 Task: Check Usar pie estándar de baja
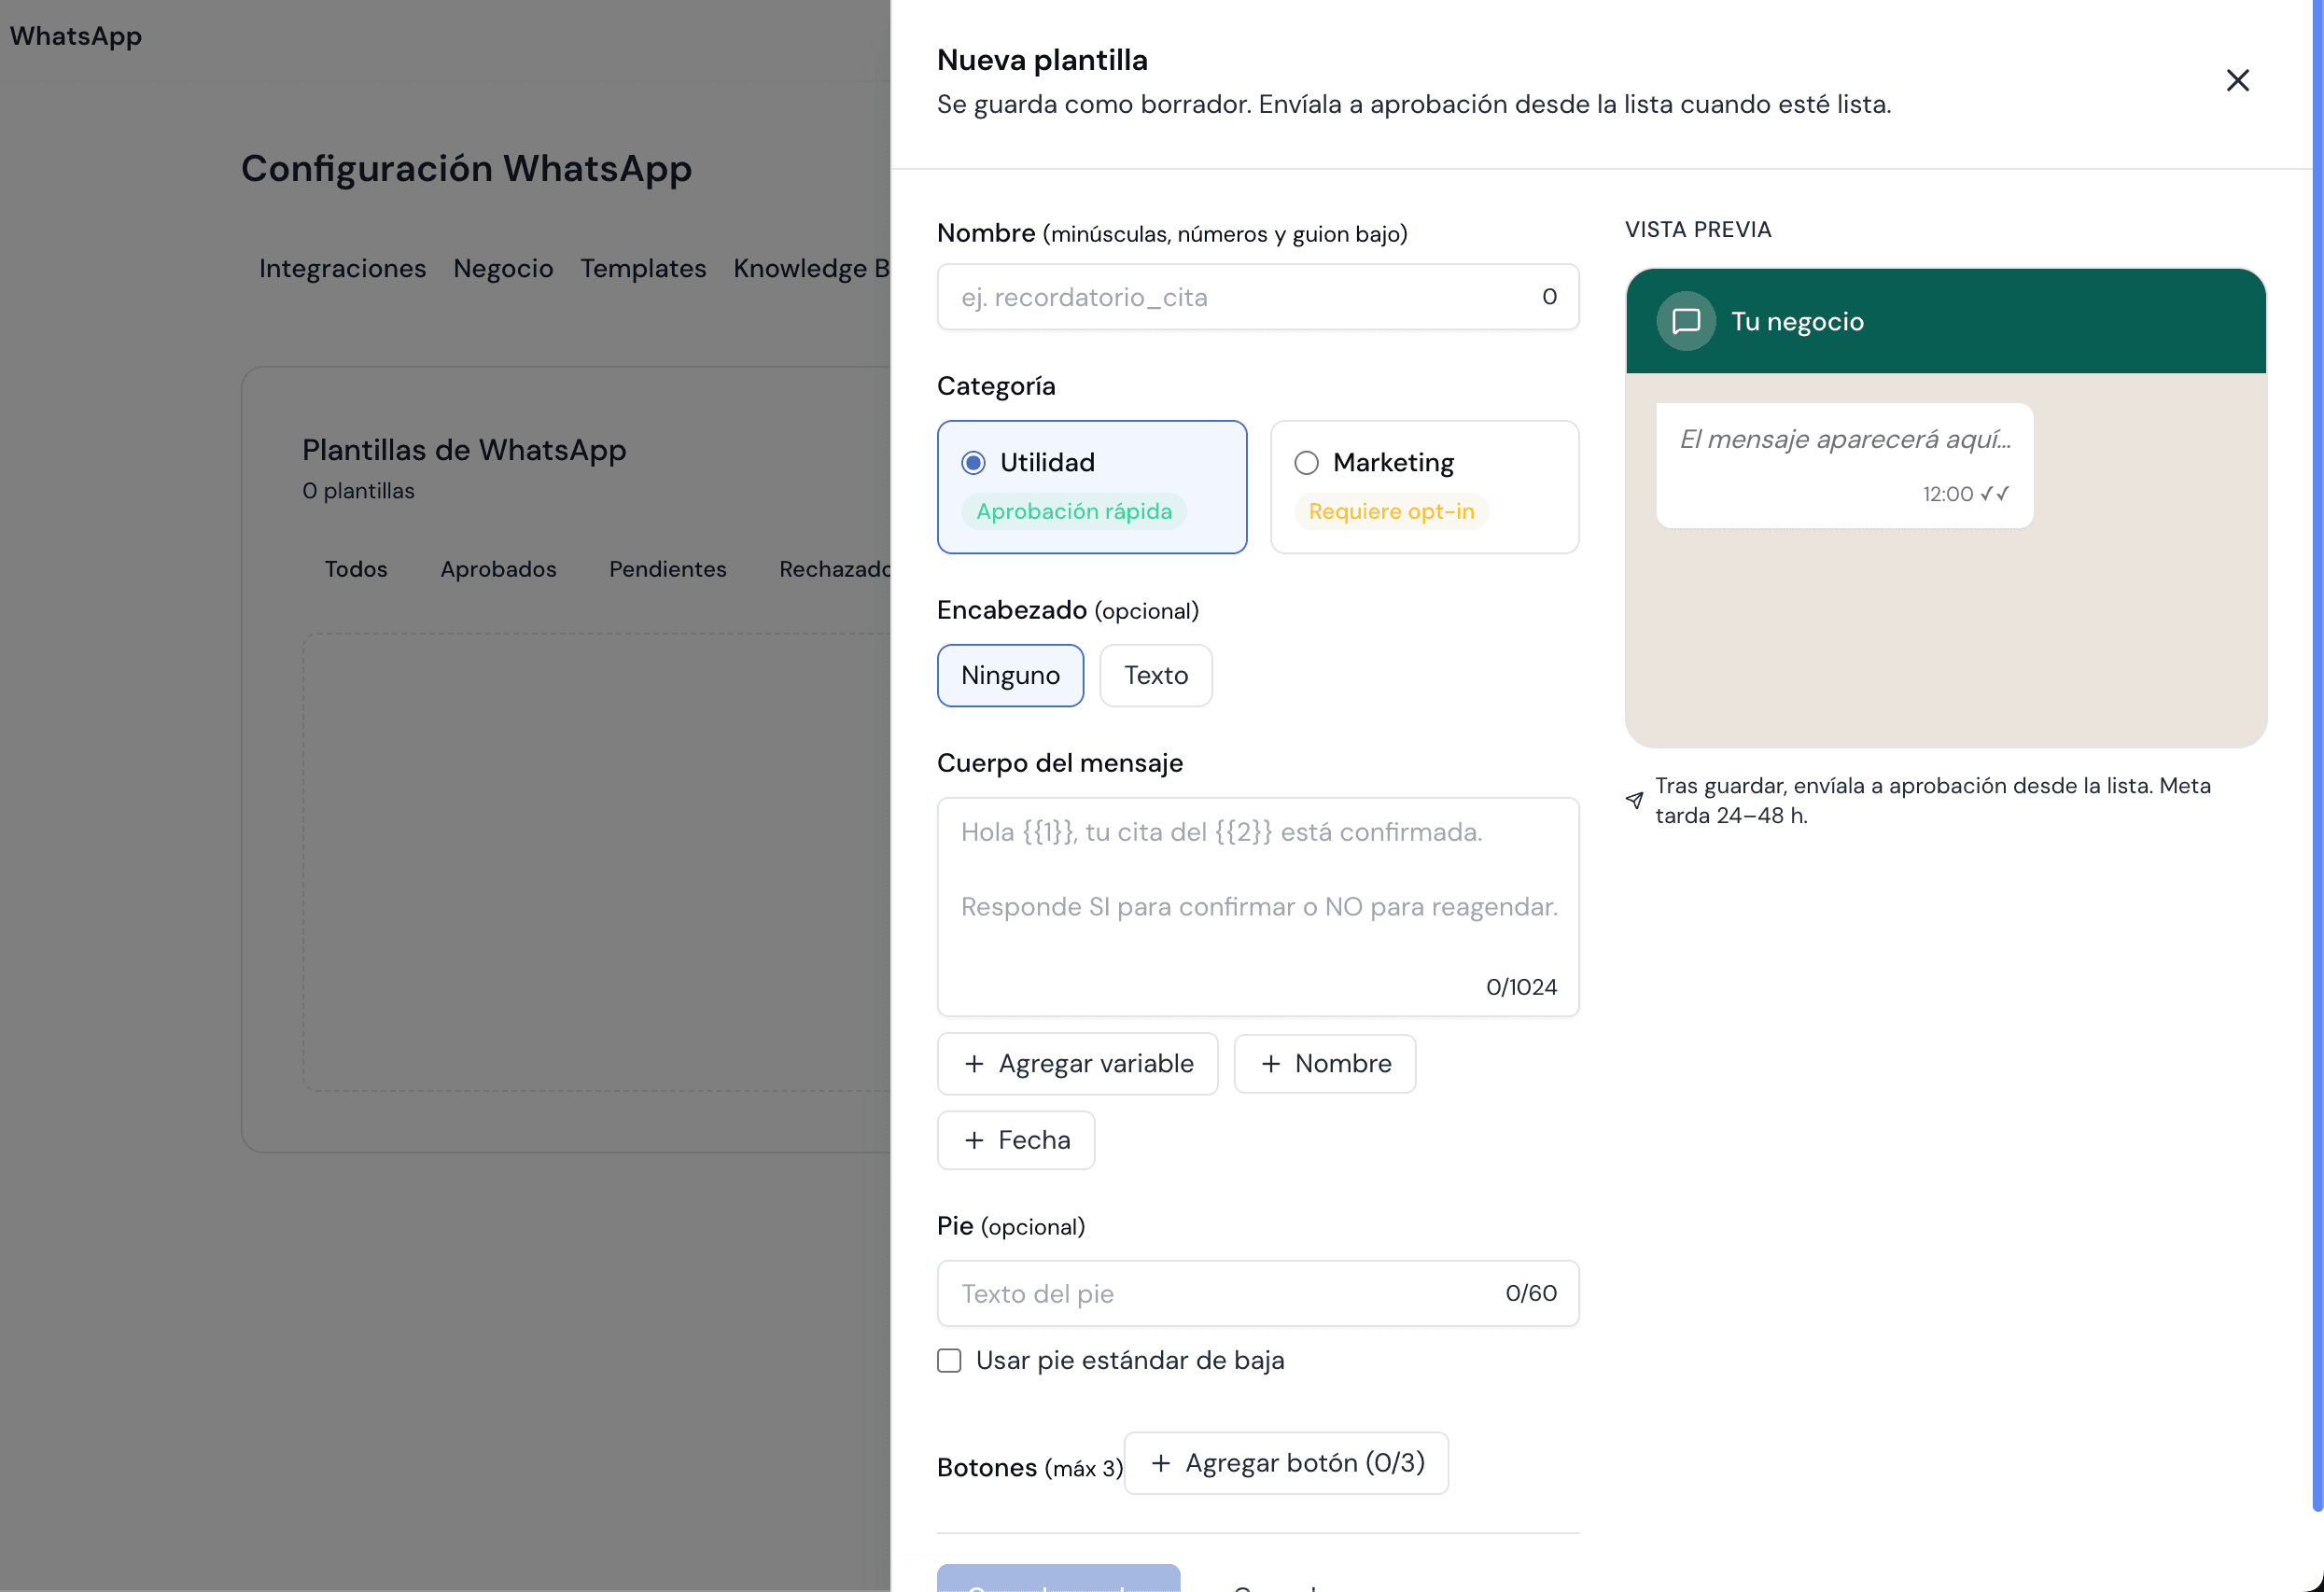[x=949, y=1360]
